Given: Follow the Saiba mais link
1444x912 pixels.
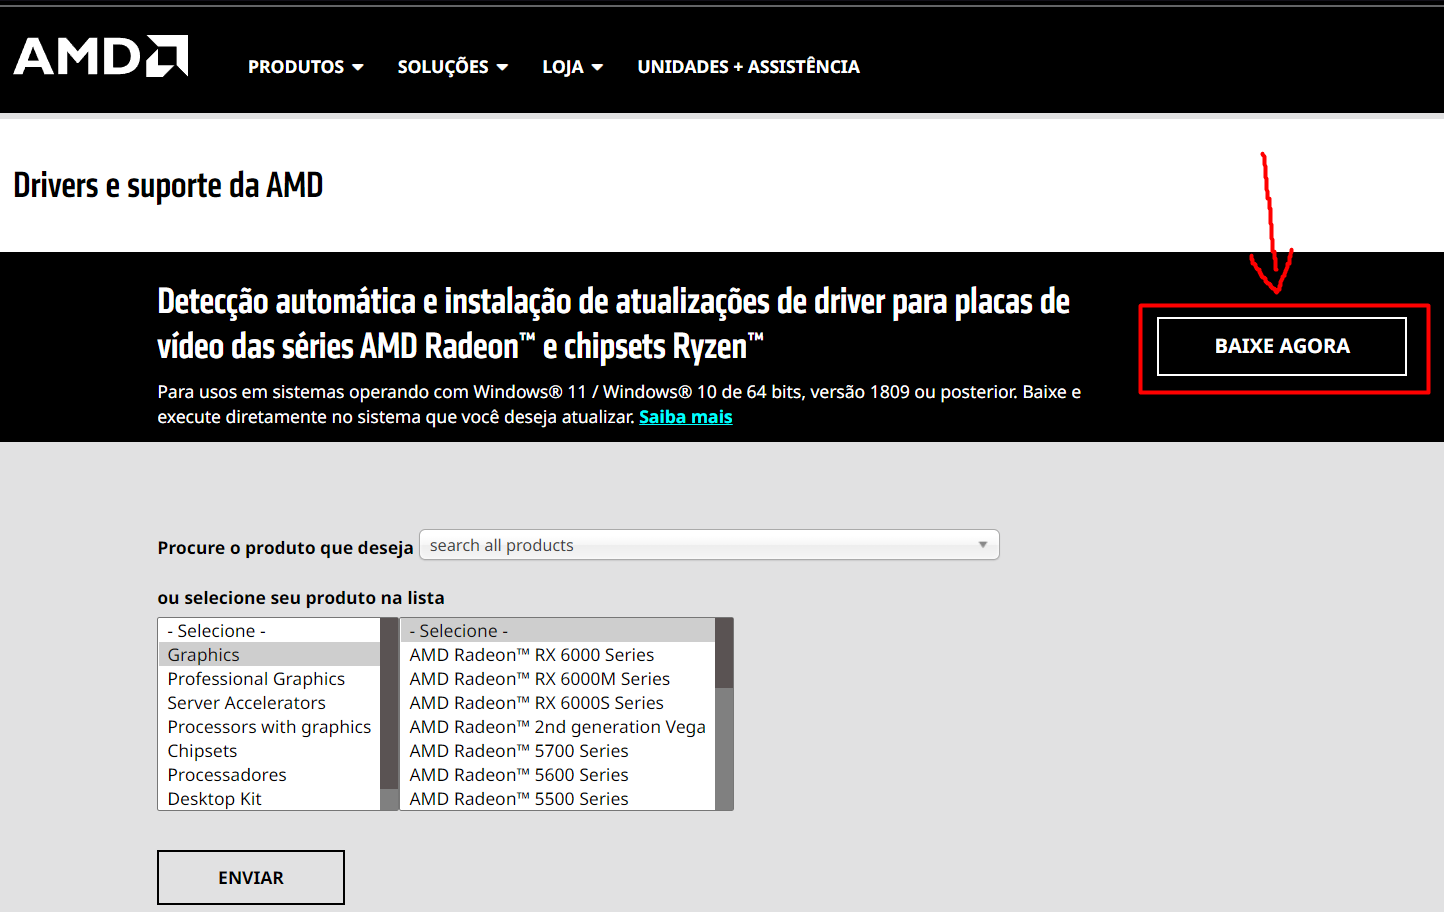Looking at the screenshot, I should (686, 417).
